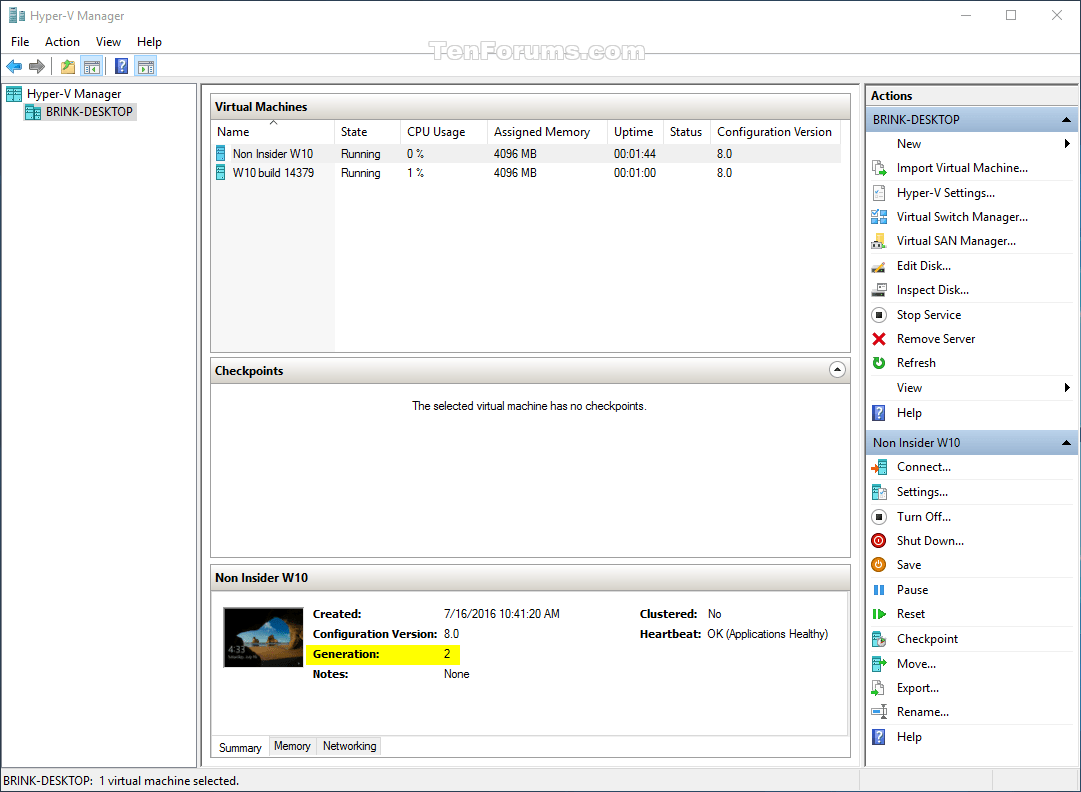Image resolution: width=1081 pixels, height=792 pixels.
Task: Select Edit Disk in the Actions pane
Action: pyautogui.click(x=924, y=265)
